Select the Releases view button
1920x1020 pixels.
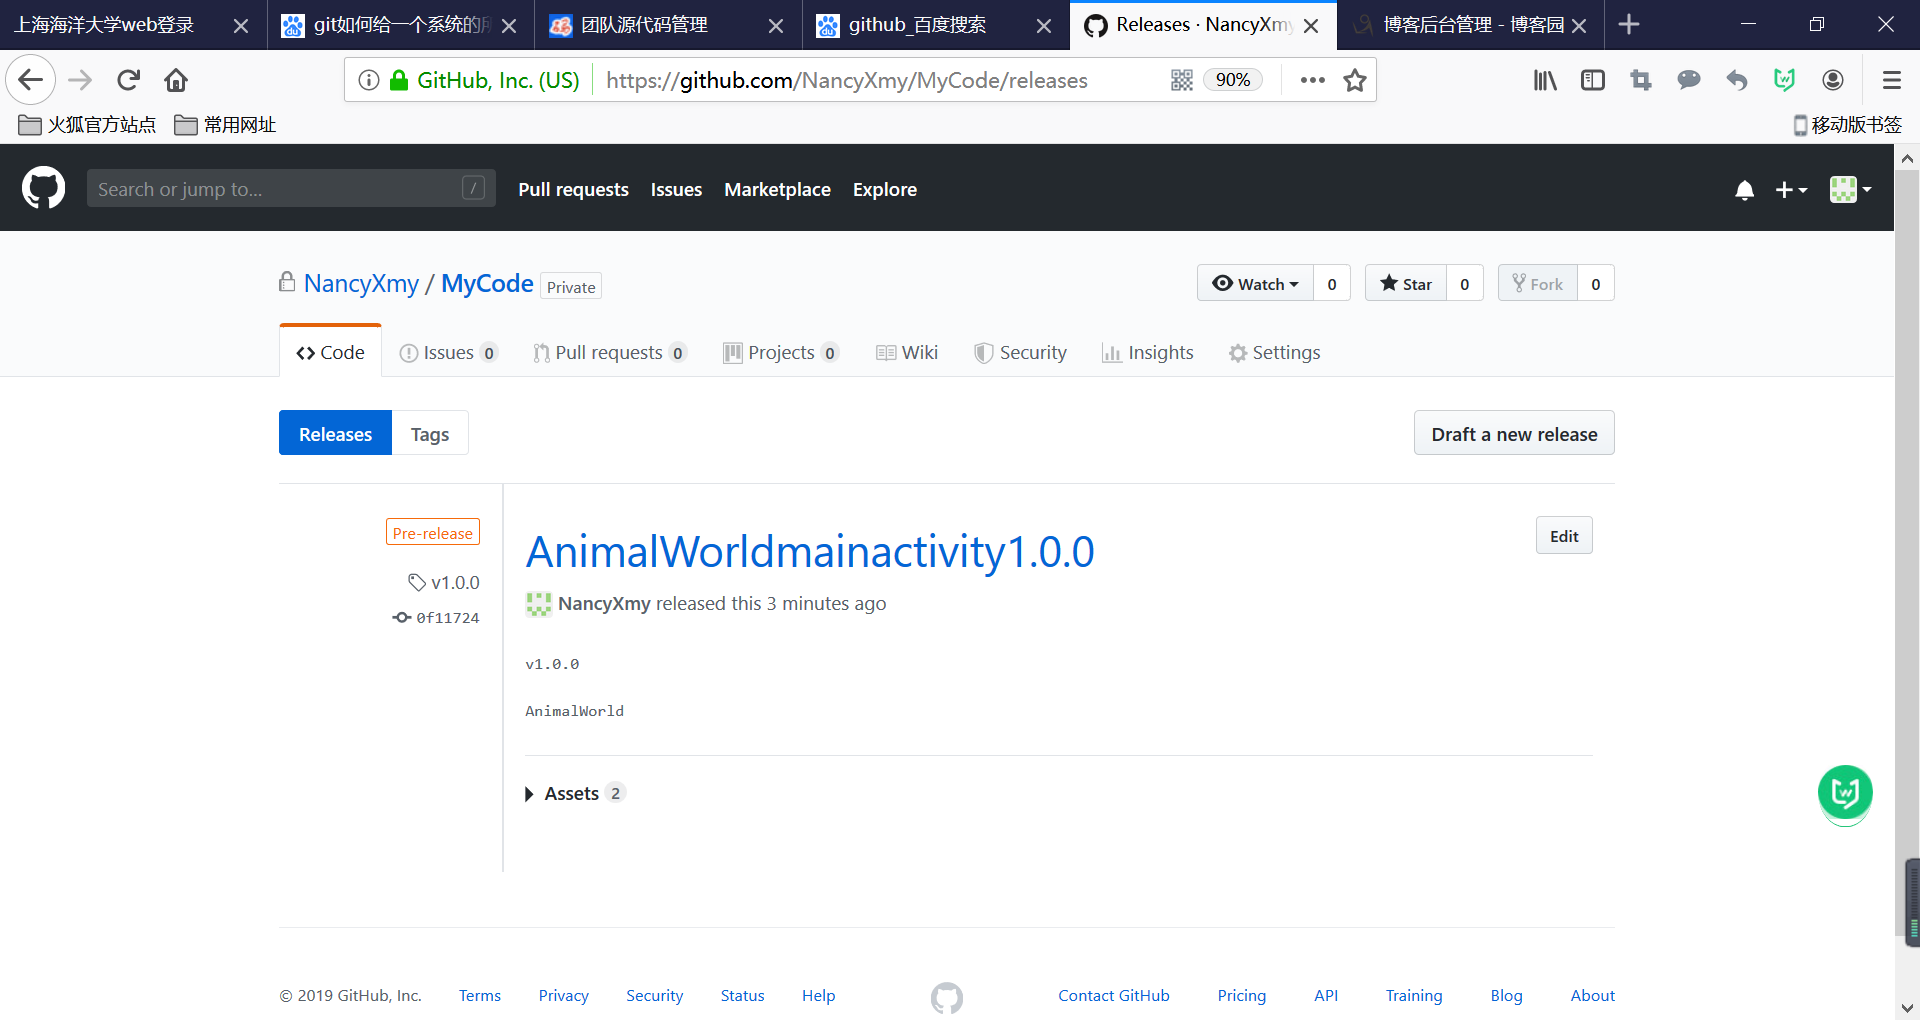pyautogui.click(x=335, y=434)
